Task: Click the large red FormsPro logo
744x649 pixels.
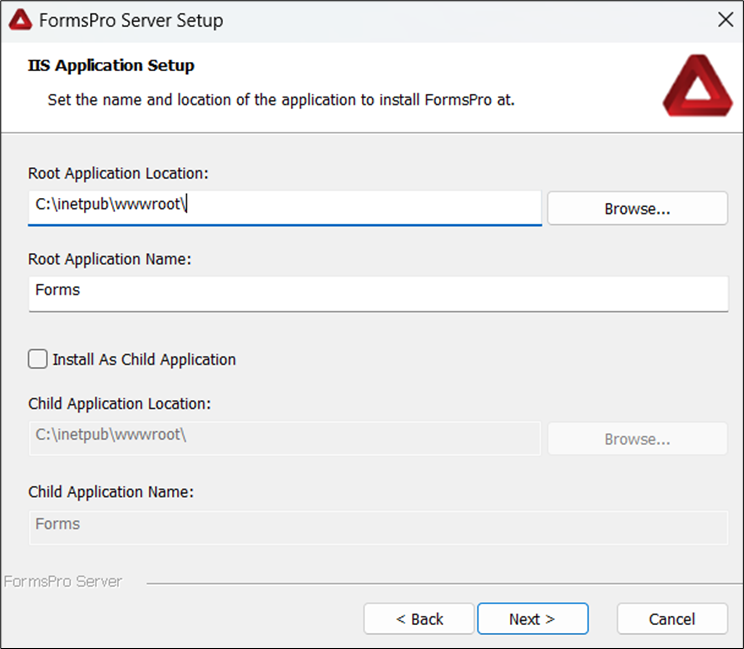Action: (x=697, y=86)
